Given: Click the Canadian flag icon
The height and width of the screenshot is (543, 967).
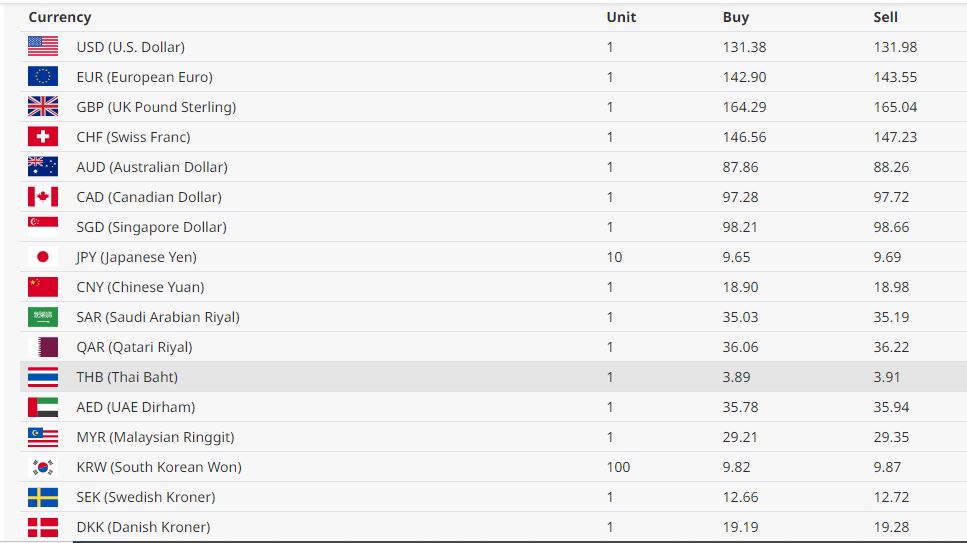Looking at the screenshot, I should 43,196.
